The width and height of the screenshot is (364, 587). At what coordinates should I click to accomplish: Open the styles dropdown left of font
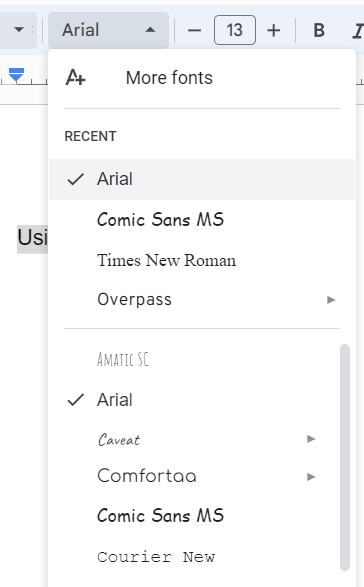18,30
